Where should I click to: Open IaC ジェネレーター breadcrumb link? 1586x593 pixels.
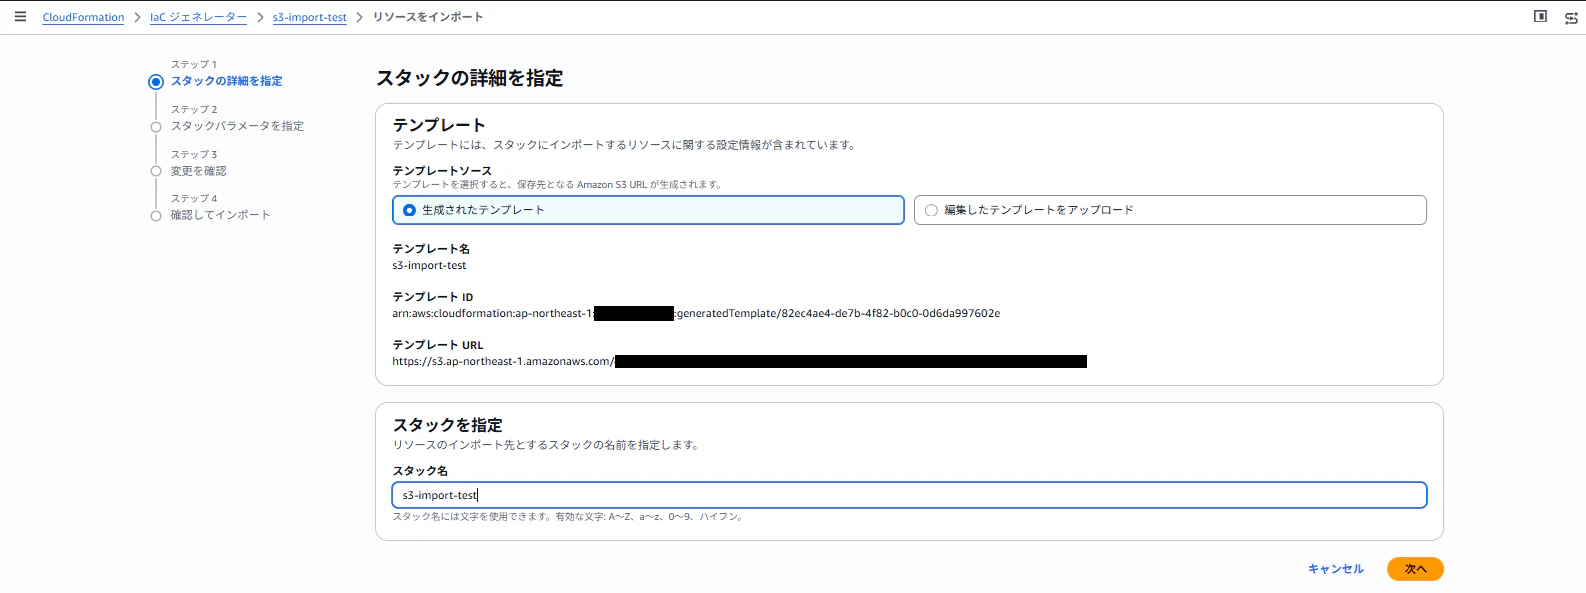pyautogui.click(x=198, y=18)
